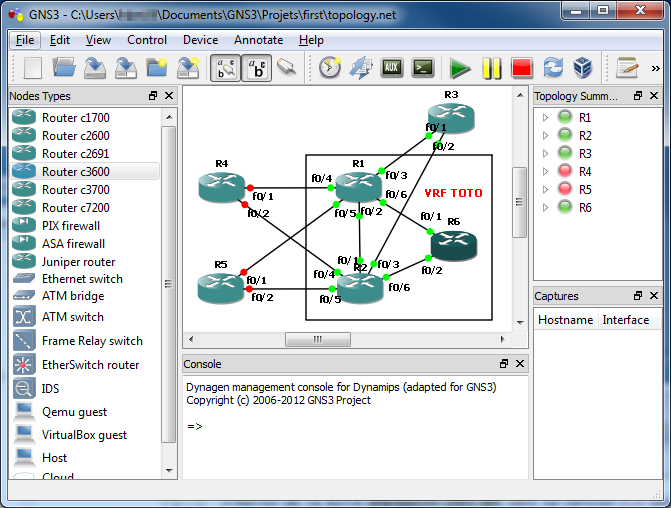Open the Device menu
The image size is (671, 508).
coord(200,40)
